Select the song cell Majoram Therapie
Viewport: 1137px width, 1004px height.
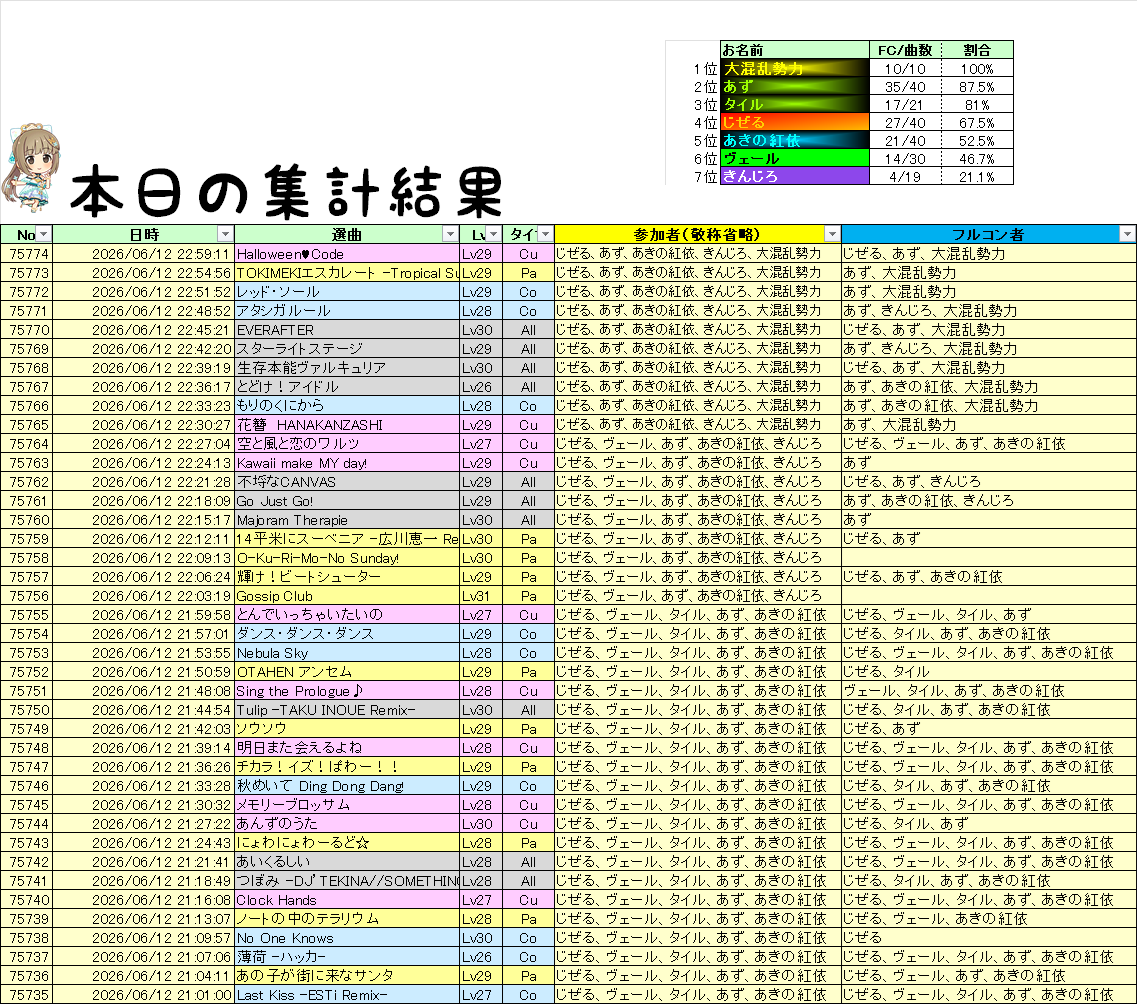click(x=347, y=520)
